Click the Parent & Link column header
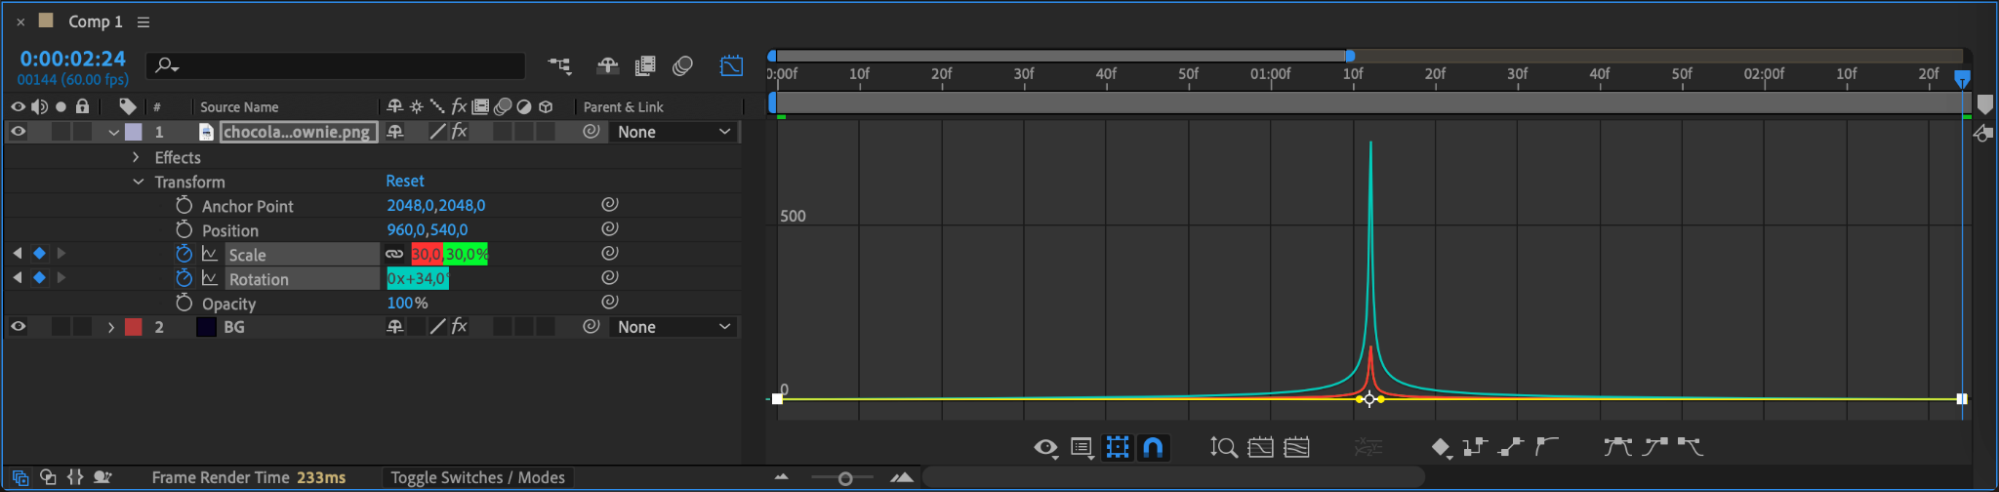This screenshot has height=492, width=1999. coord(623,107)
